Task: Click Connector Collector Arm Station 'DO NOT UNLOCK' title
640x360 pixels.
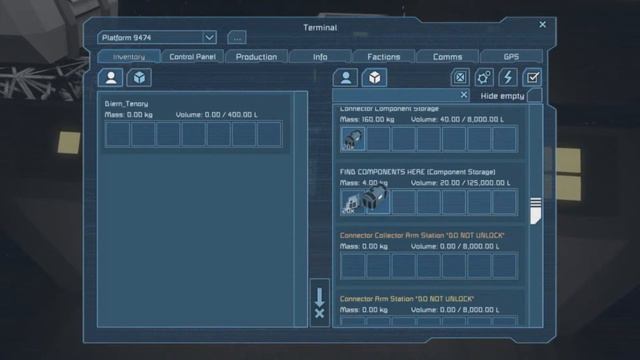Action: click(x=422, y=236)
